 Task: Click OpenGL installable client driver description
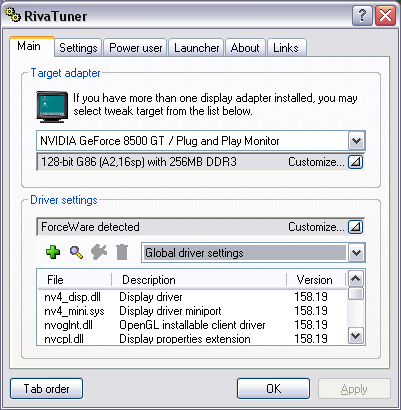coord(192,325)
